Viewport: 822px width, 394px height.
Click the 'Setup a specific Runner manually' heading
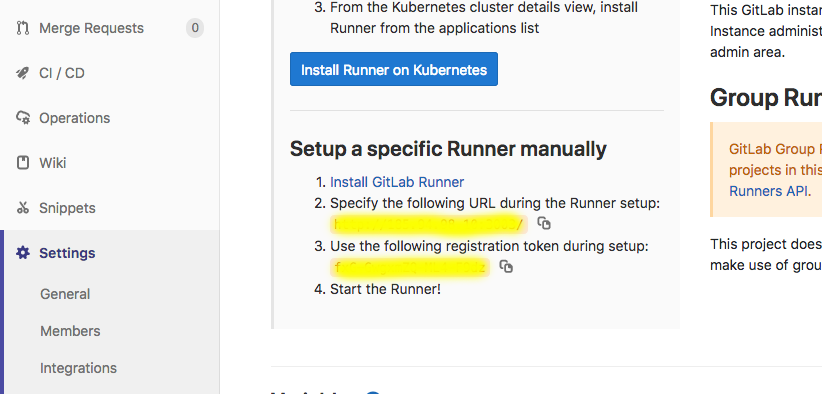point(448,149)
